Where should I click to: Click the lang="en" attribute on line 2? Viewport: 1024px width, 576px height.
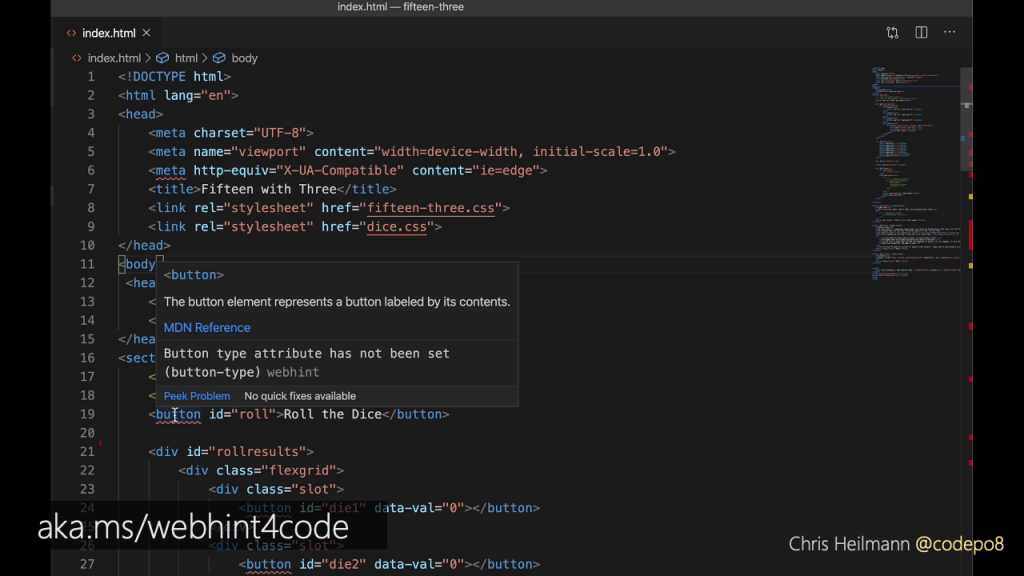pyautogui.click(x=197, y=96)
